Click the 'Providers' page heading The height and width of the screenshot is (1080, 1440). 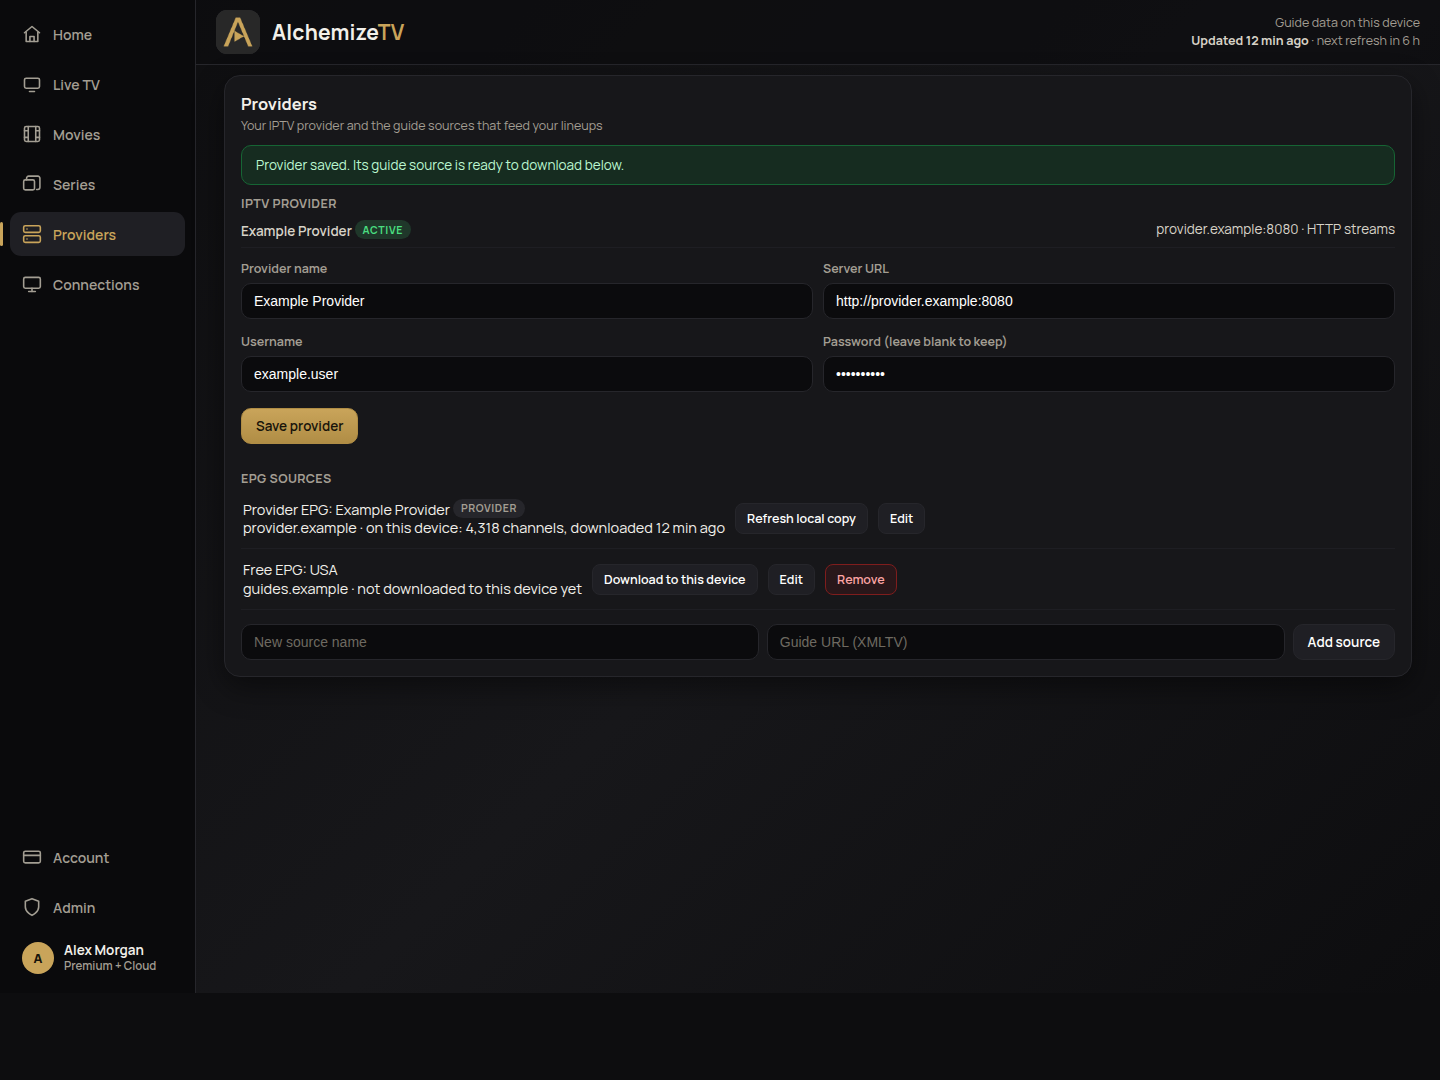(x=279, y=104)
